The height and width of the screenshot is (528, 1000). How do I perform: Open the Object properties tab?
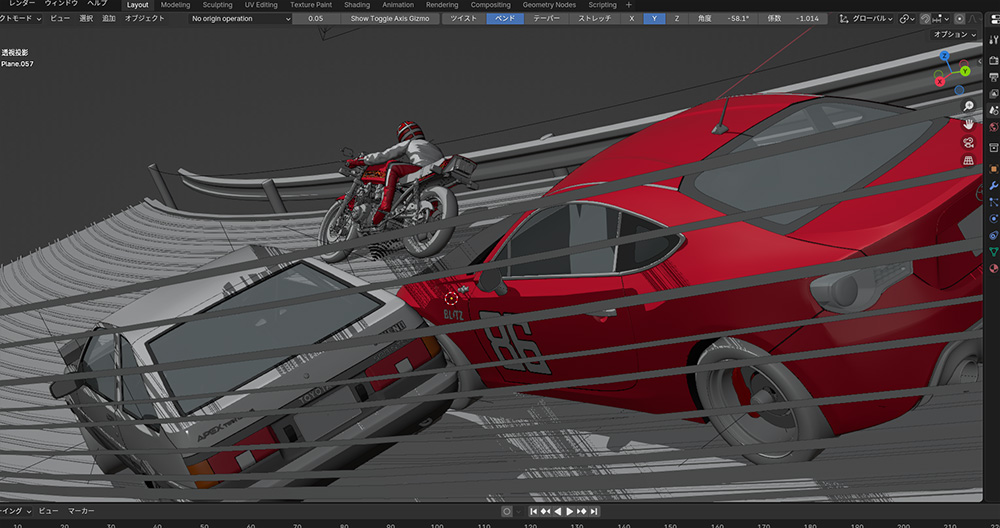[994, 169]
